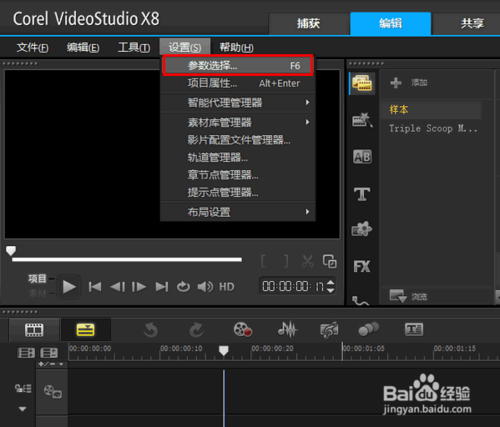Click the Record/Capture option icon
This screenshot has height=427, width=500.
pos(243,330)
